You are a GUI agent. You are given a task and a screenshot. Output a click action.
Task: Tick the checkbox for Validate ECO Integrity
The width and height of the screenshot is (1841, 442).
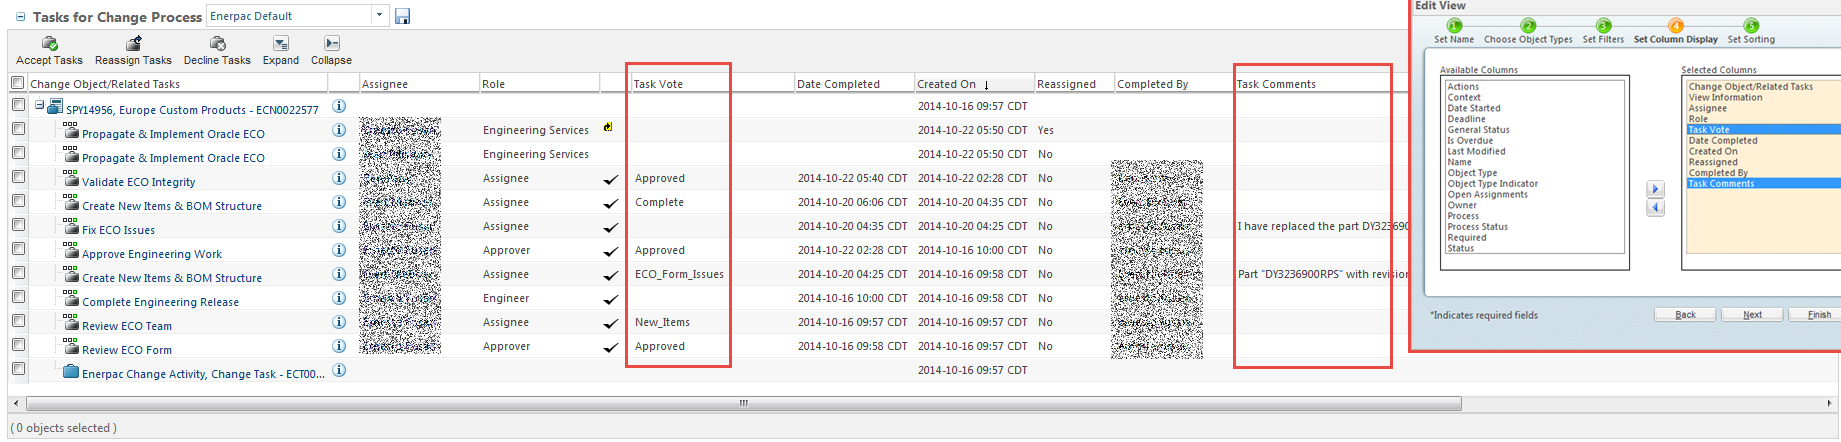click(x=18, y=176)
